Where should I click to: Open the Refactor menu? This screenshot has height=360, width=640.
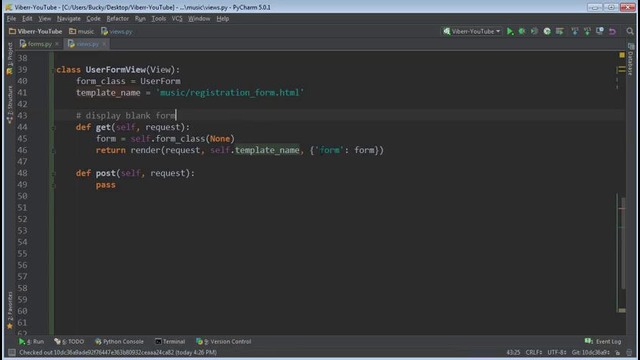[118, 19]
